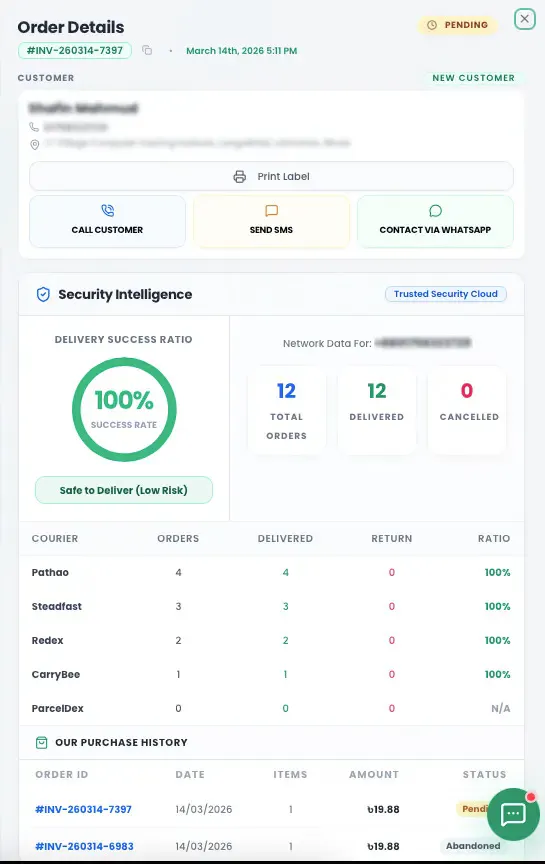Click Safe to Deliver (Low Risk) badge
This screenshot has width=545, height=864.
tap(124, 490)
